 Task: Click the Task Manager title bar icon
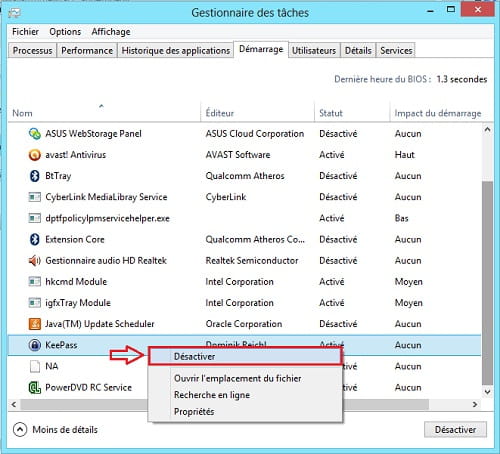(15, 13)
